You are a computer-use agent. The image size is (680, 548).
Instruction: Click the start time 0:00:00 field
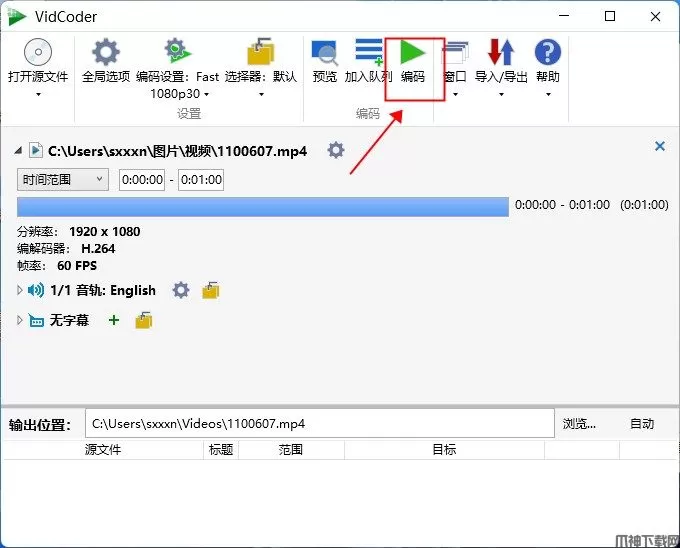tap(142, 179)
